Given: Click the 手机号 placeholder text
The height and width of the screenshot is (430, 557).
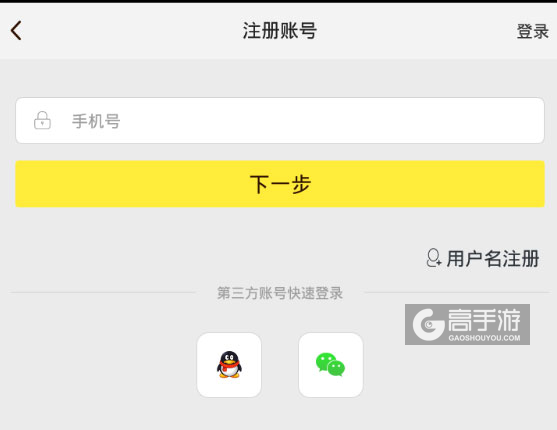Looking at the screenshot, I should point(96,121).
